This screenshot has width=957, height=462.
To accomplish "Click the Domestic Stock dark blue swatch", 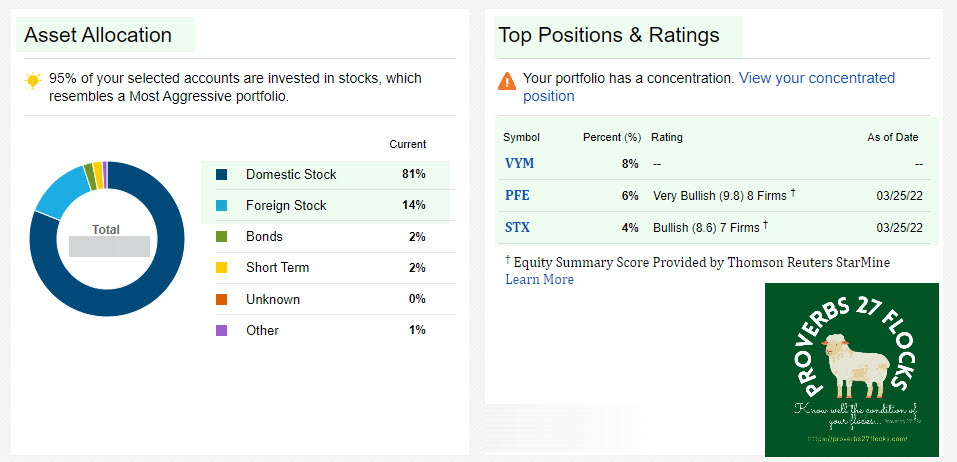I will click(222, 174).
